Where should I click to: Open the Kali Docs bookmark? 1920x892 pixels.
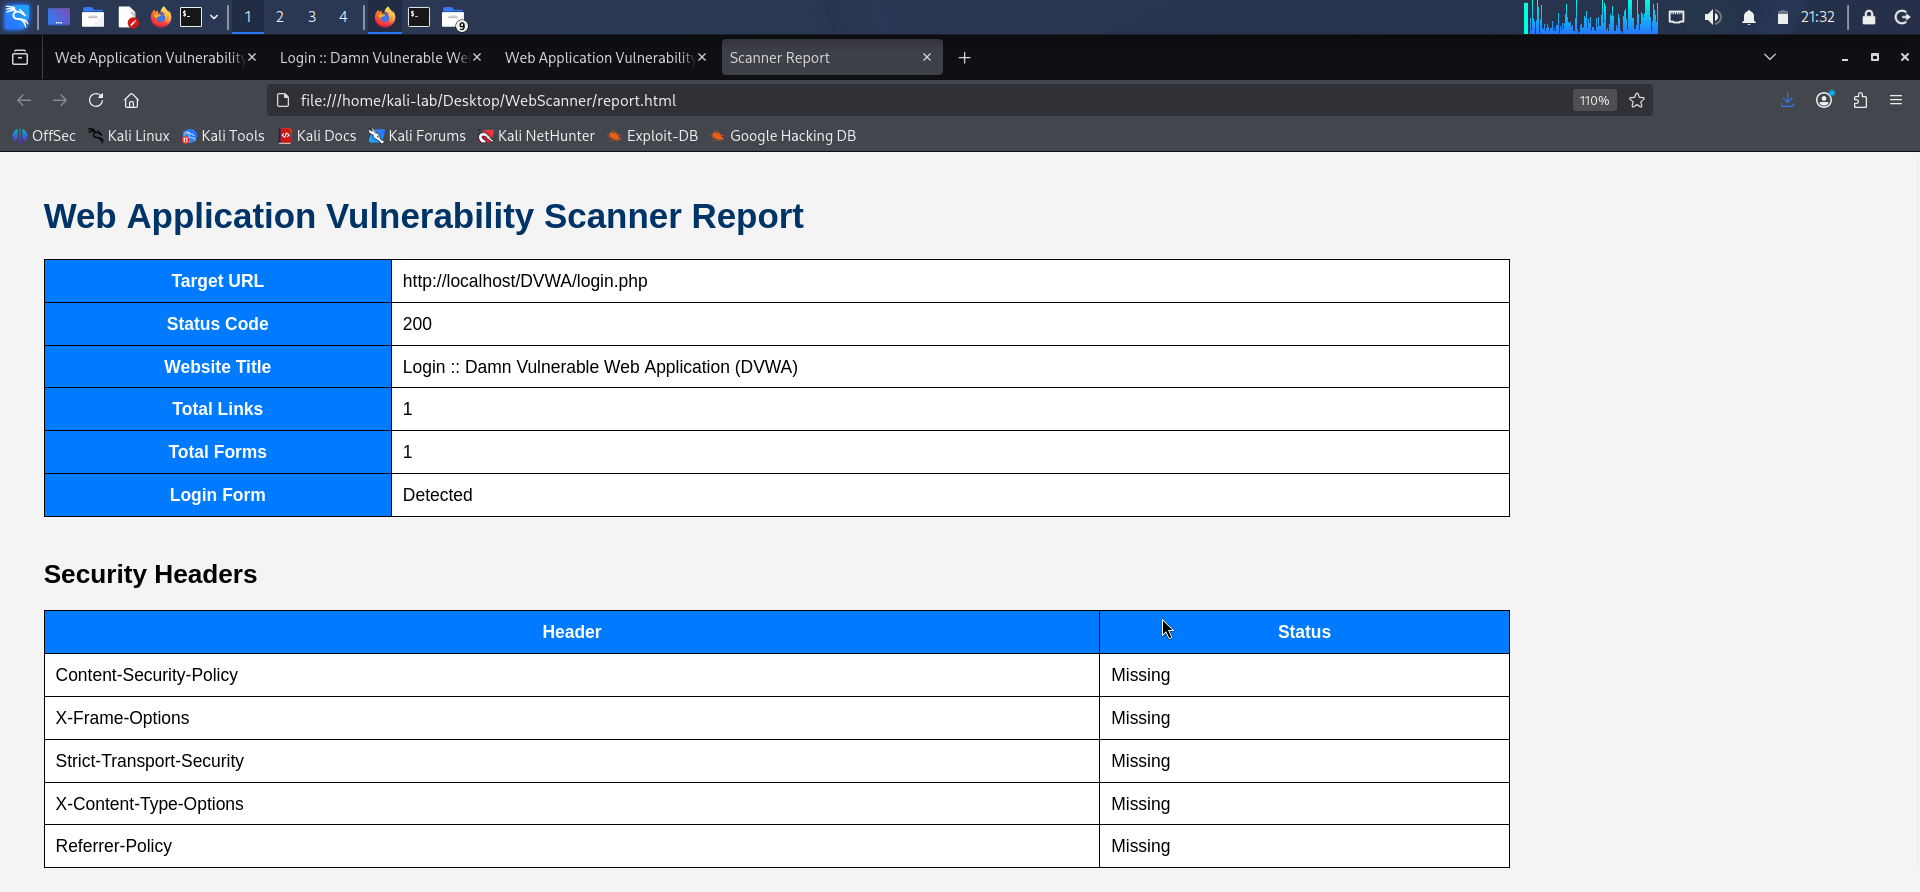pyautogui.click(x=317, y=136)
